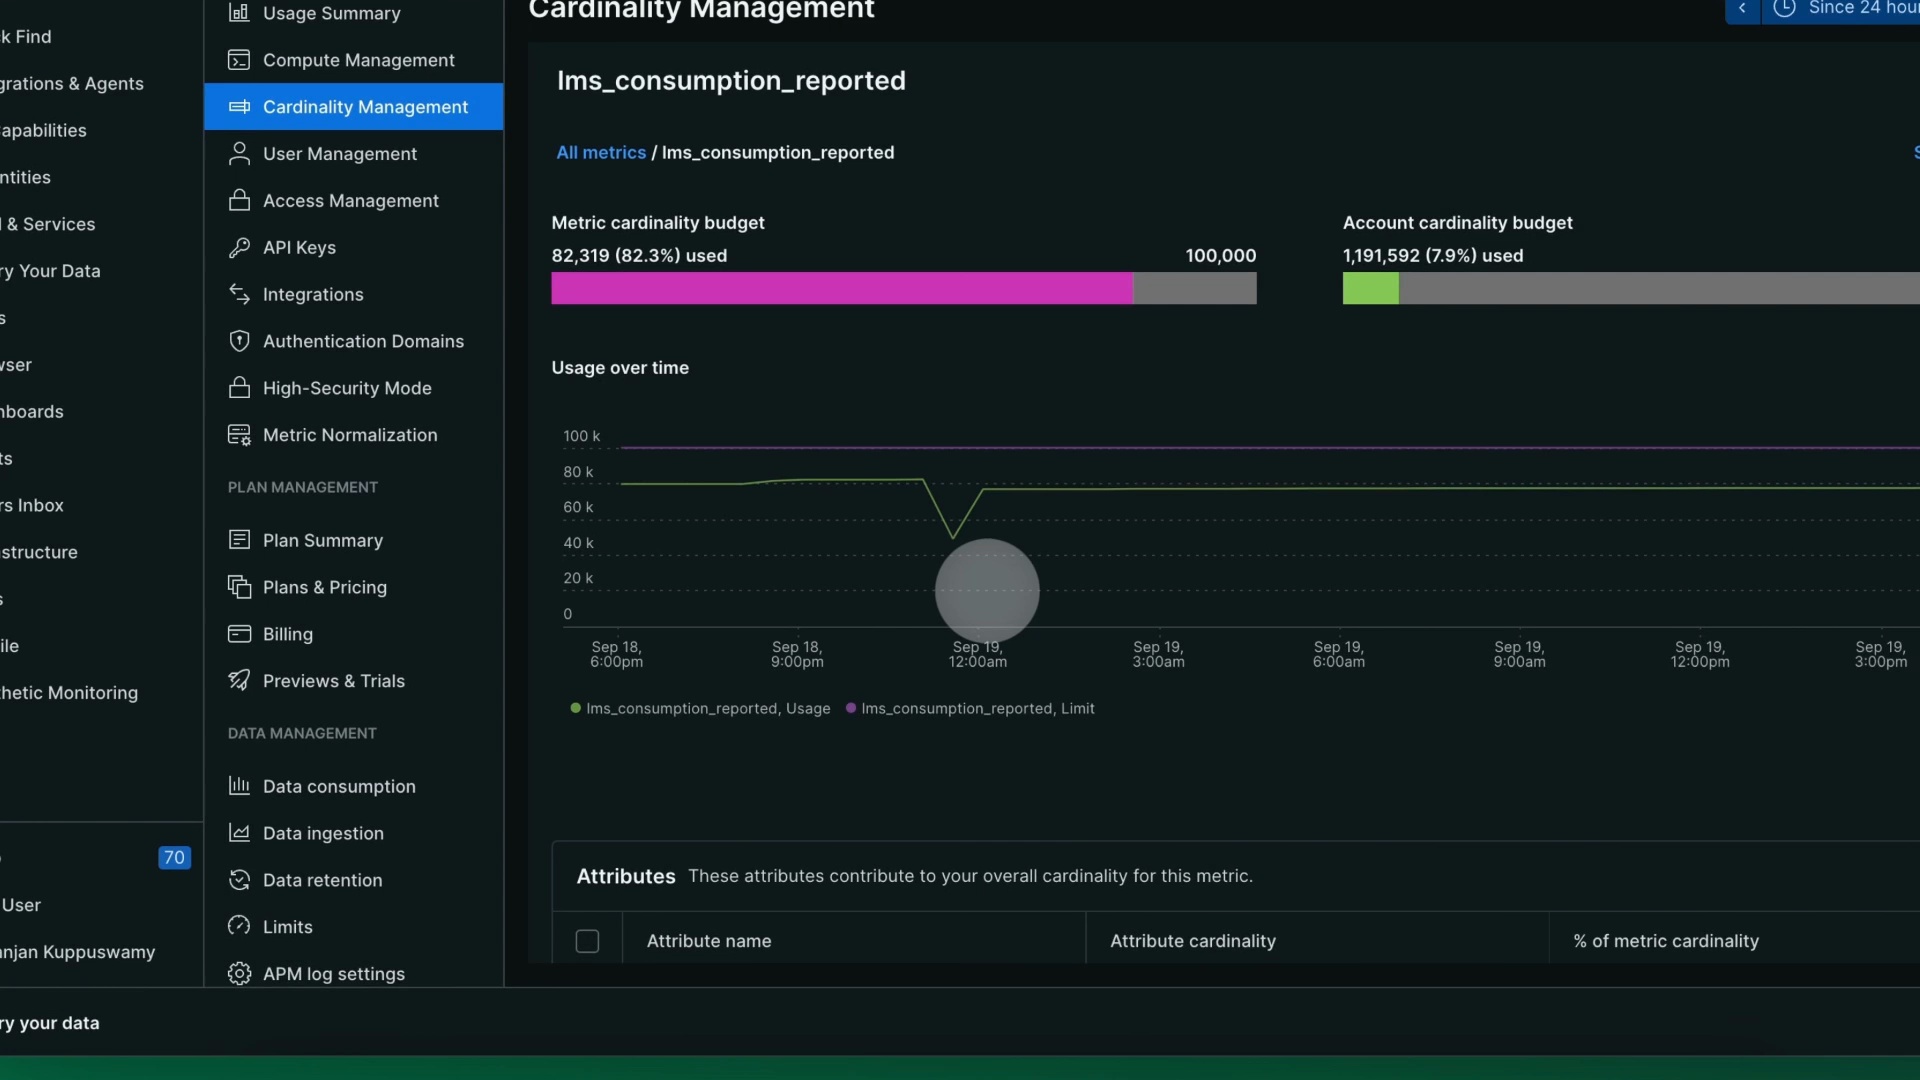The width and height of the screenshot is (1920, 1080).
Task: Open API Keys page
Action: (353, 247)
